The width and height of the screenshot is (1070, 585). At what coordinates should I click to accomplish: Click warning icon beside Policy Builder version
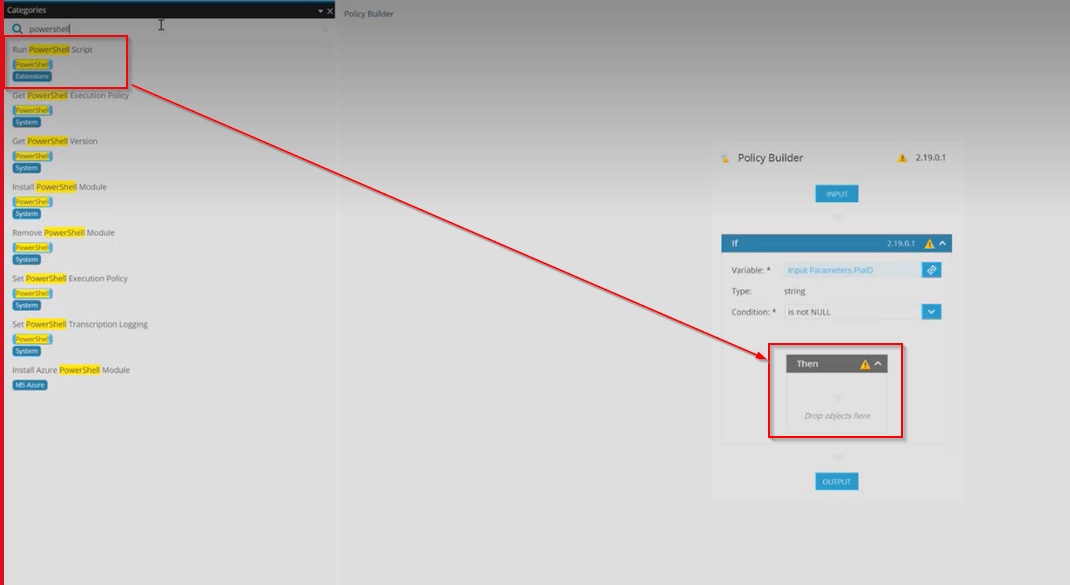(902, 158)
